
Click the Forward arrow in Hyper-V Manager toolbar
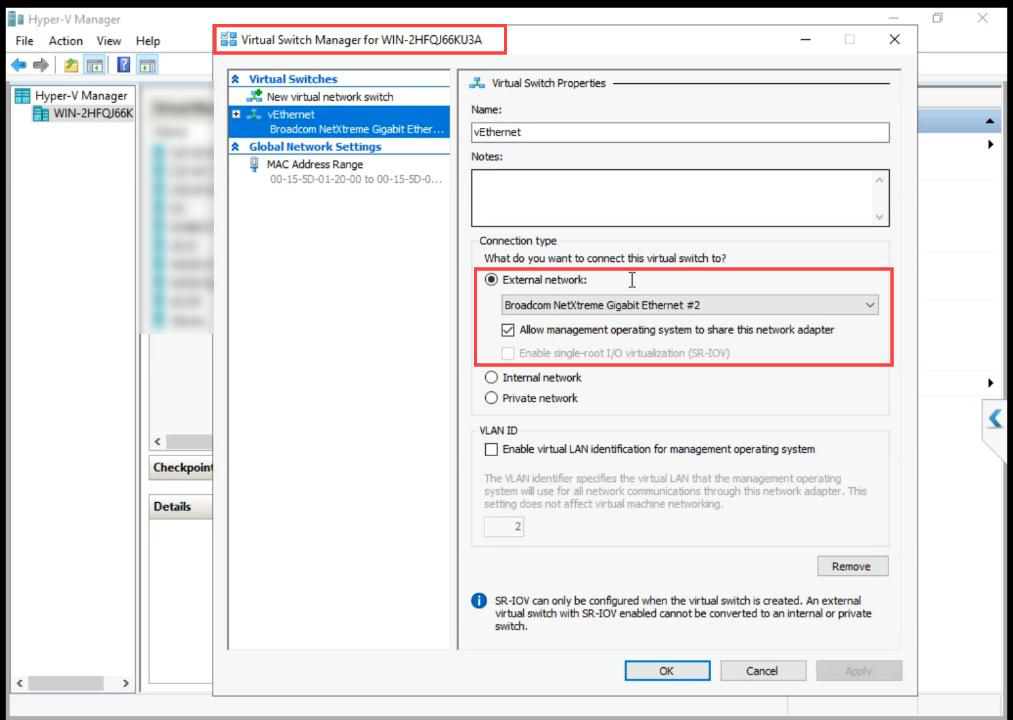coord(41,65)
